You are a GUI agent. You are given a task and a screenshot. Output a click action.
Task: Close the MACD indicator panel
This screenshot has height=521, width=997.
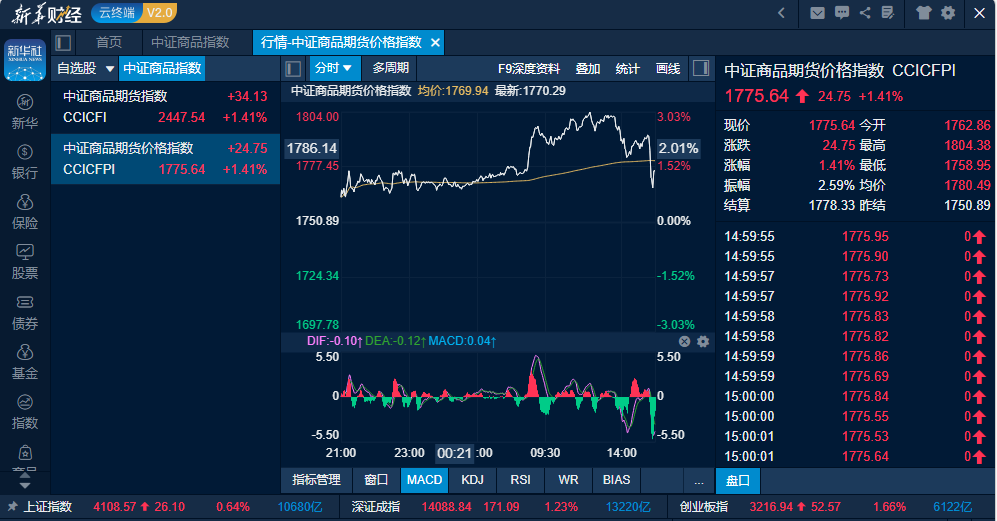(685, 341)
